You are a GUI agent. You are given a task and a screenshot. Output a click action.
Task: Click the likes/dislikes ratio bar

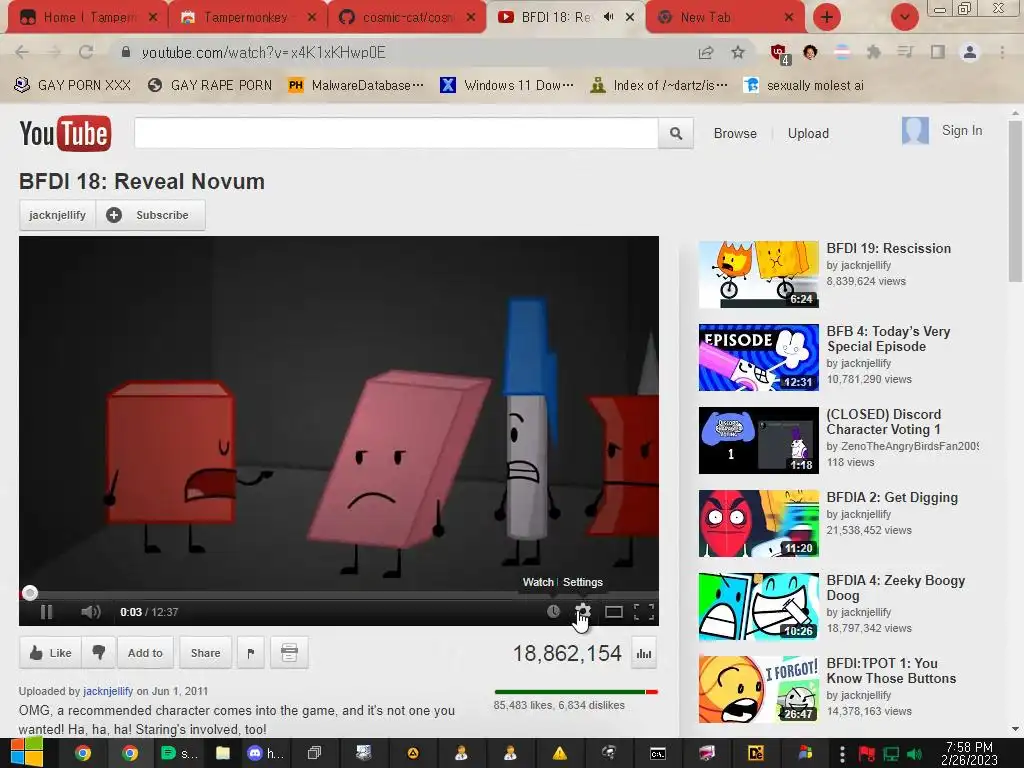576,692
